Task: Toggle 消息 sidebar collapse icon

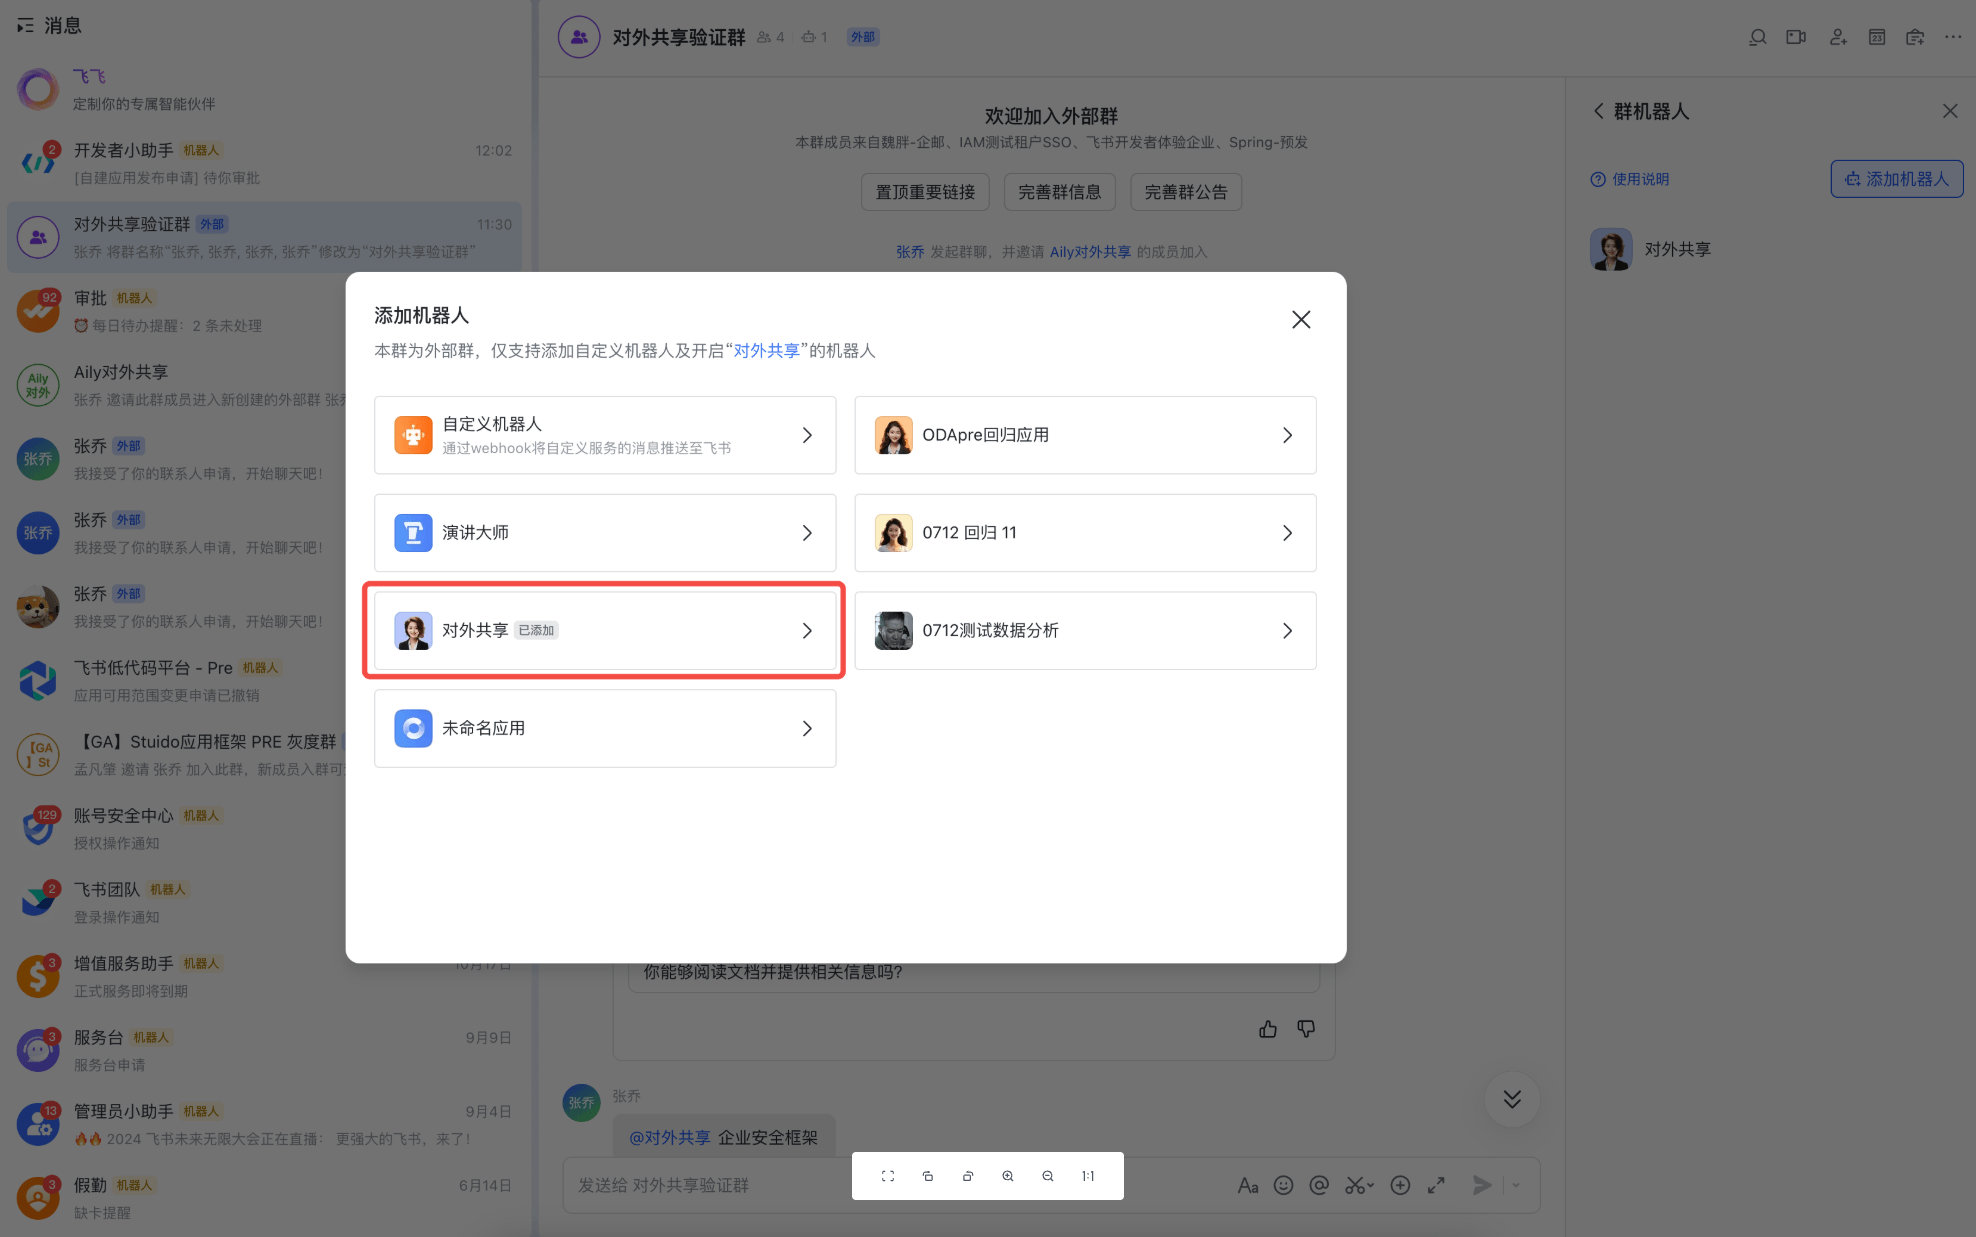Action: (x=25, y=25)
